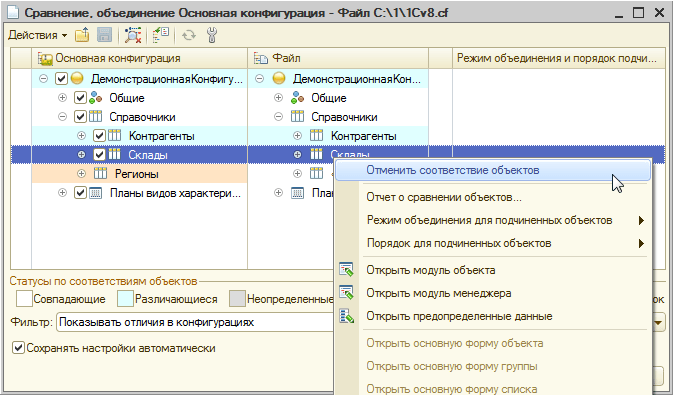Choose Открыть модуль менеджера
This screenshot has height=395, width=673.
492,293
